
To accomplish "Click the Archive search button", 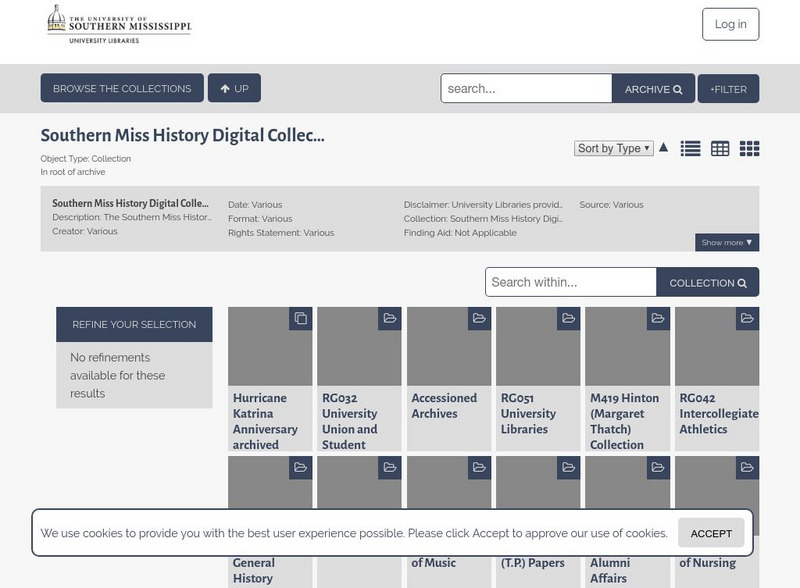I will tap(653, 89).
